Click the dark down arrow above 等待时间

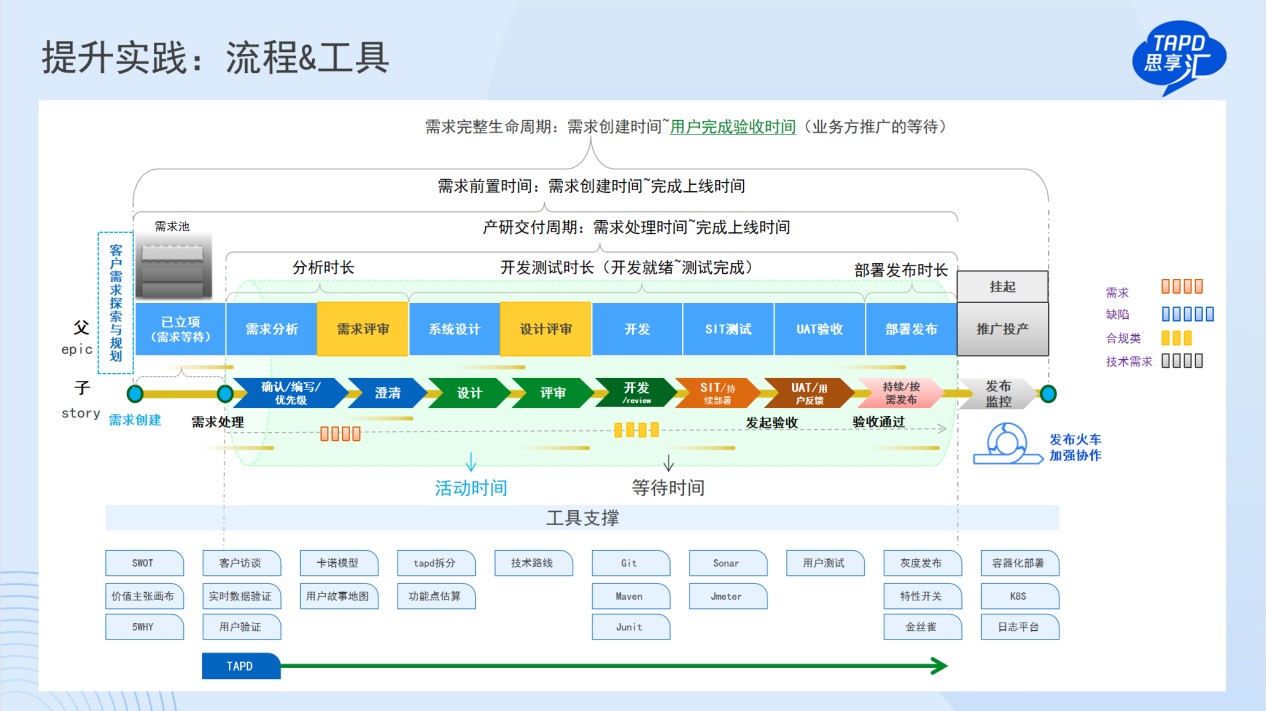point(668,462)
